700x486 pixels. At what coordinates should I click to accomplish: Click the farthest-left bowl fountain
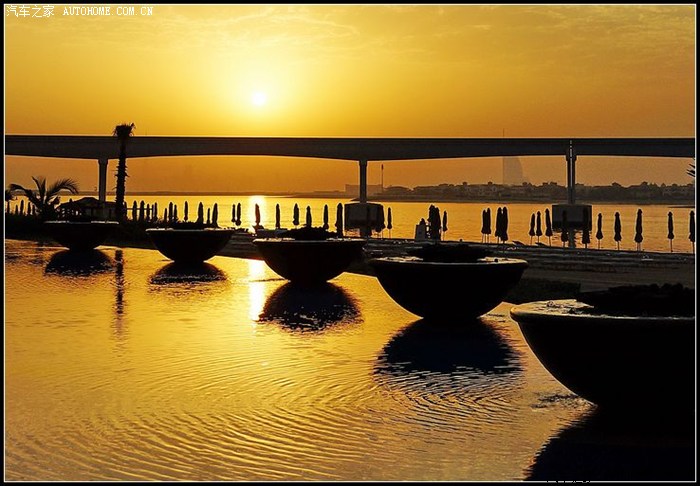80,234
